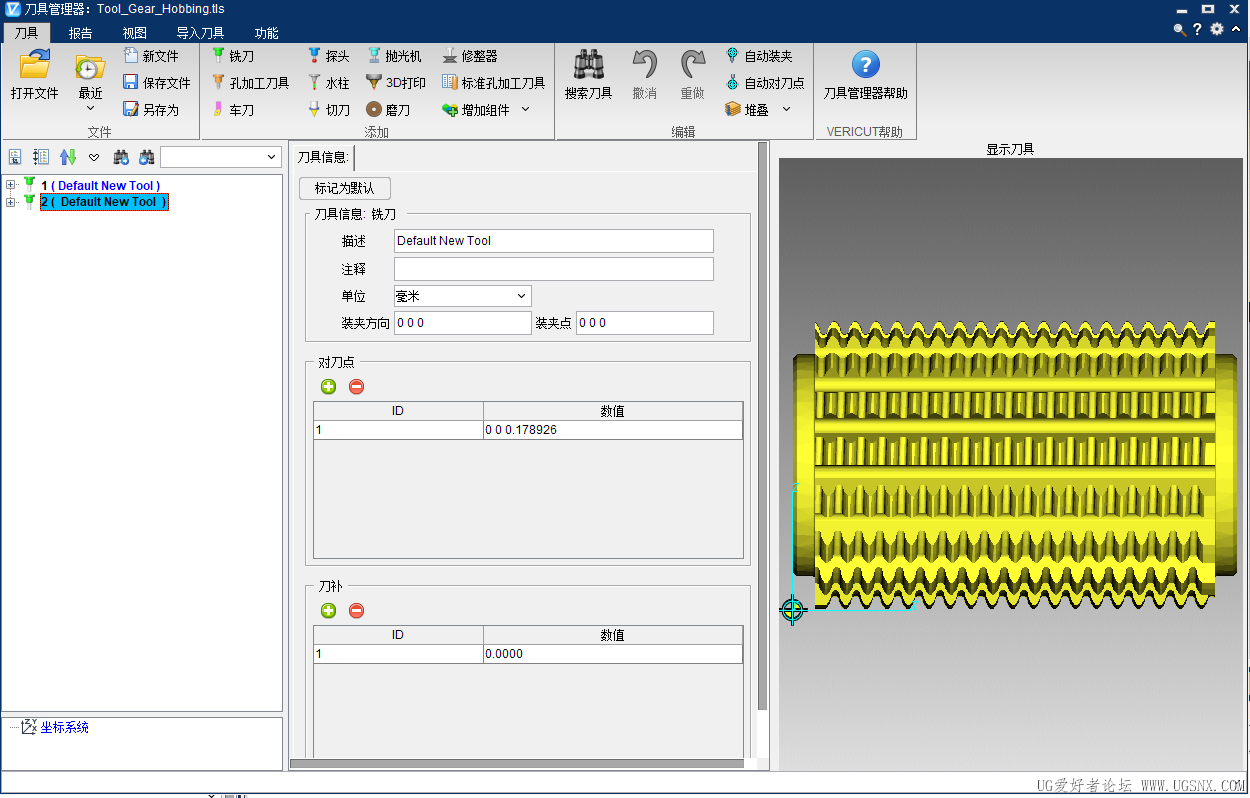This screenshot has height=798, width=1250.
Task: Click the 自动对刀点 auto gage point icon
Action: (x=733, y=83)
